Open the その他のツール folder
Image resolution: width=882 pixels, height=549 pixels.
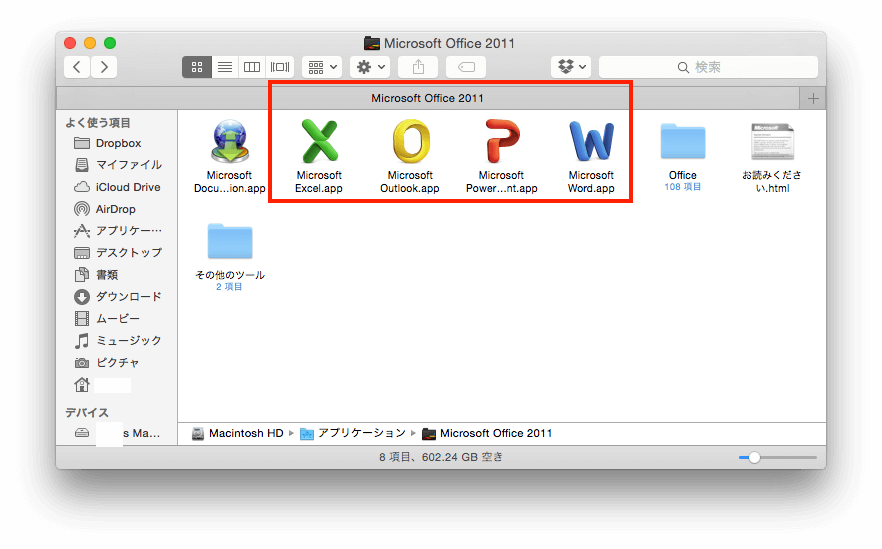(230, 241)
